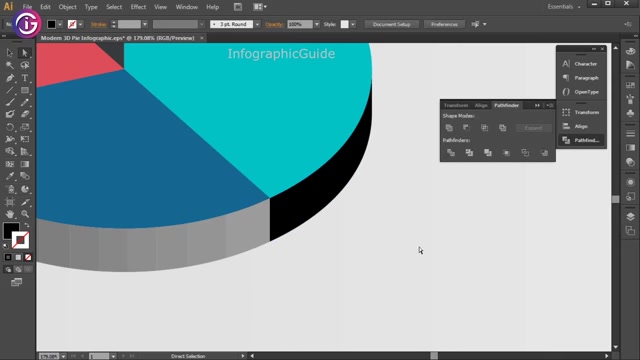Image resolution: width=640 pixels, height=360 pixels.
Task: Select the Line Segment tool
Action: pos(9,90)
